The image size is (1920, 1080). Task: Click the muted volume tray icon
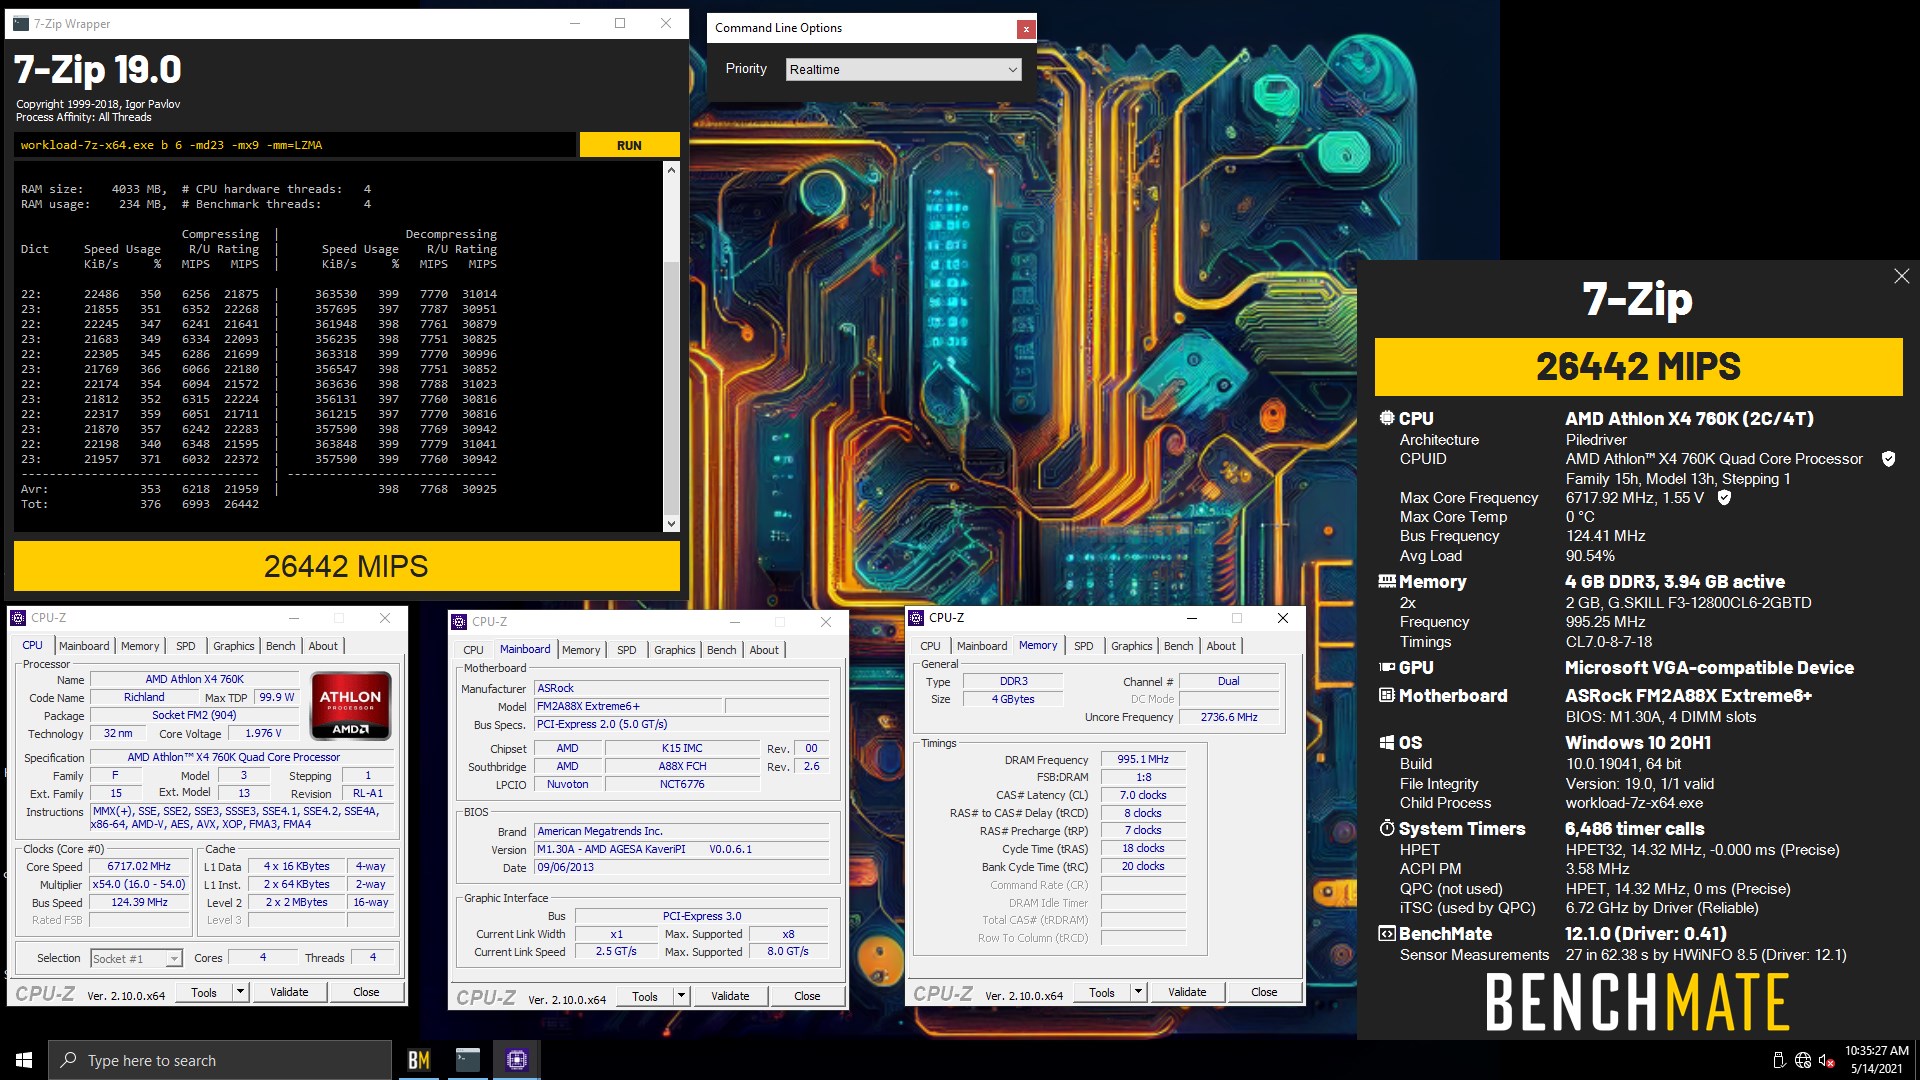click(1826, 1060)
